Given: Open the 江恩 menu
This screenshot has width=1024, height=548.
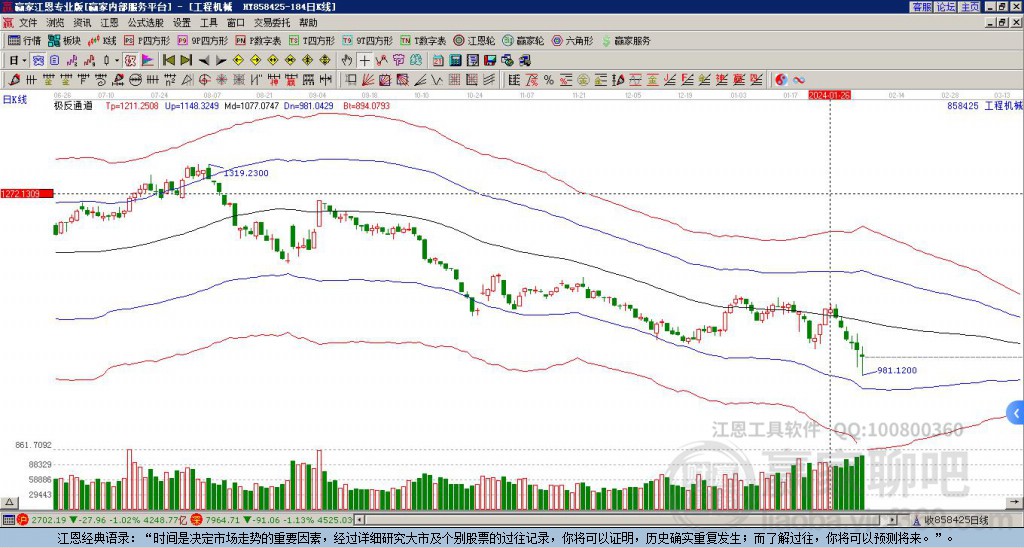Looking at the screenshot, I should (110, 23).
